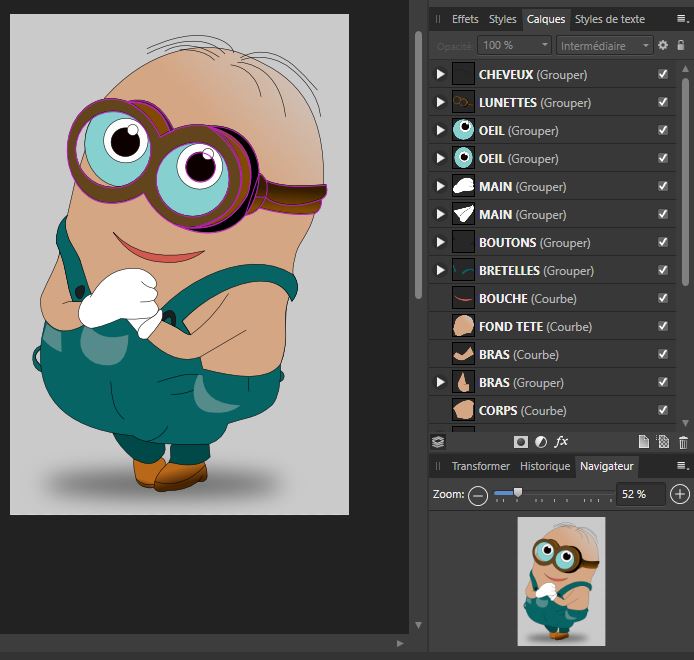Click the edit all layers icon
Image resolution: width=694 pixels, height=660 pixels.
click(x=438, y=442)
